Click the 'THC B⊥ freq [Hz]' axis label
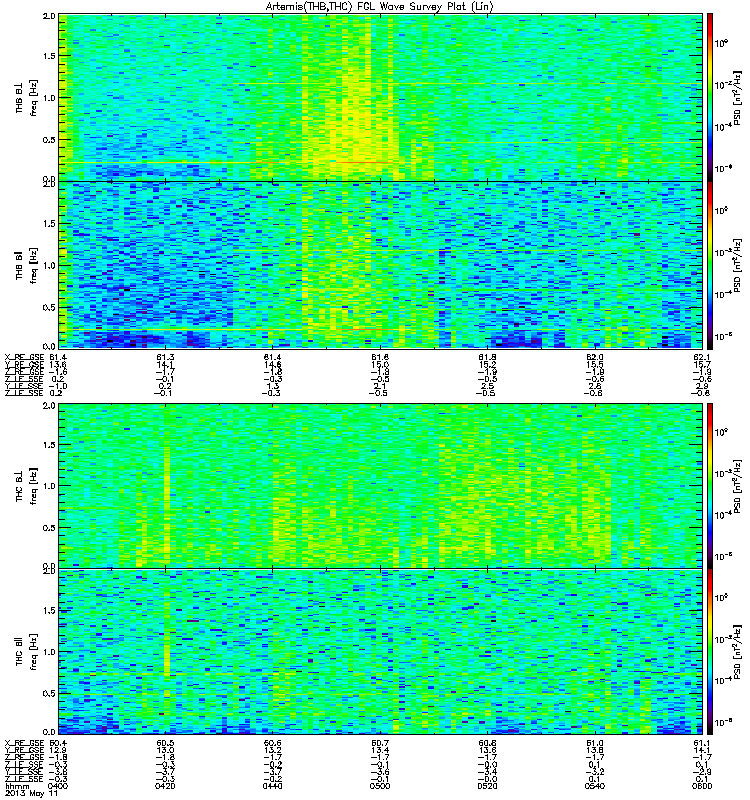The width and height of the screenshot is (750, 800). [x=26, y=486]
